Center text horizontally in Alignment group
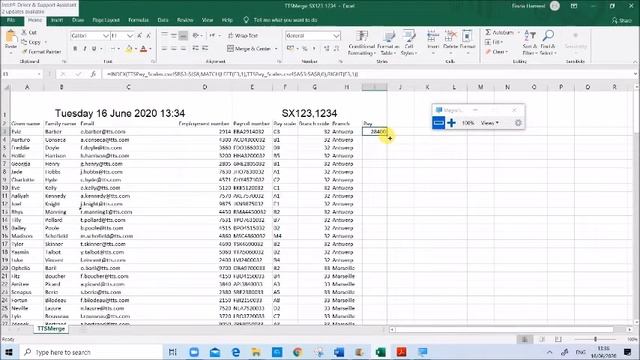640x360 pixels. 174,49
